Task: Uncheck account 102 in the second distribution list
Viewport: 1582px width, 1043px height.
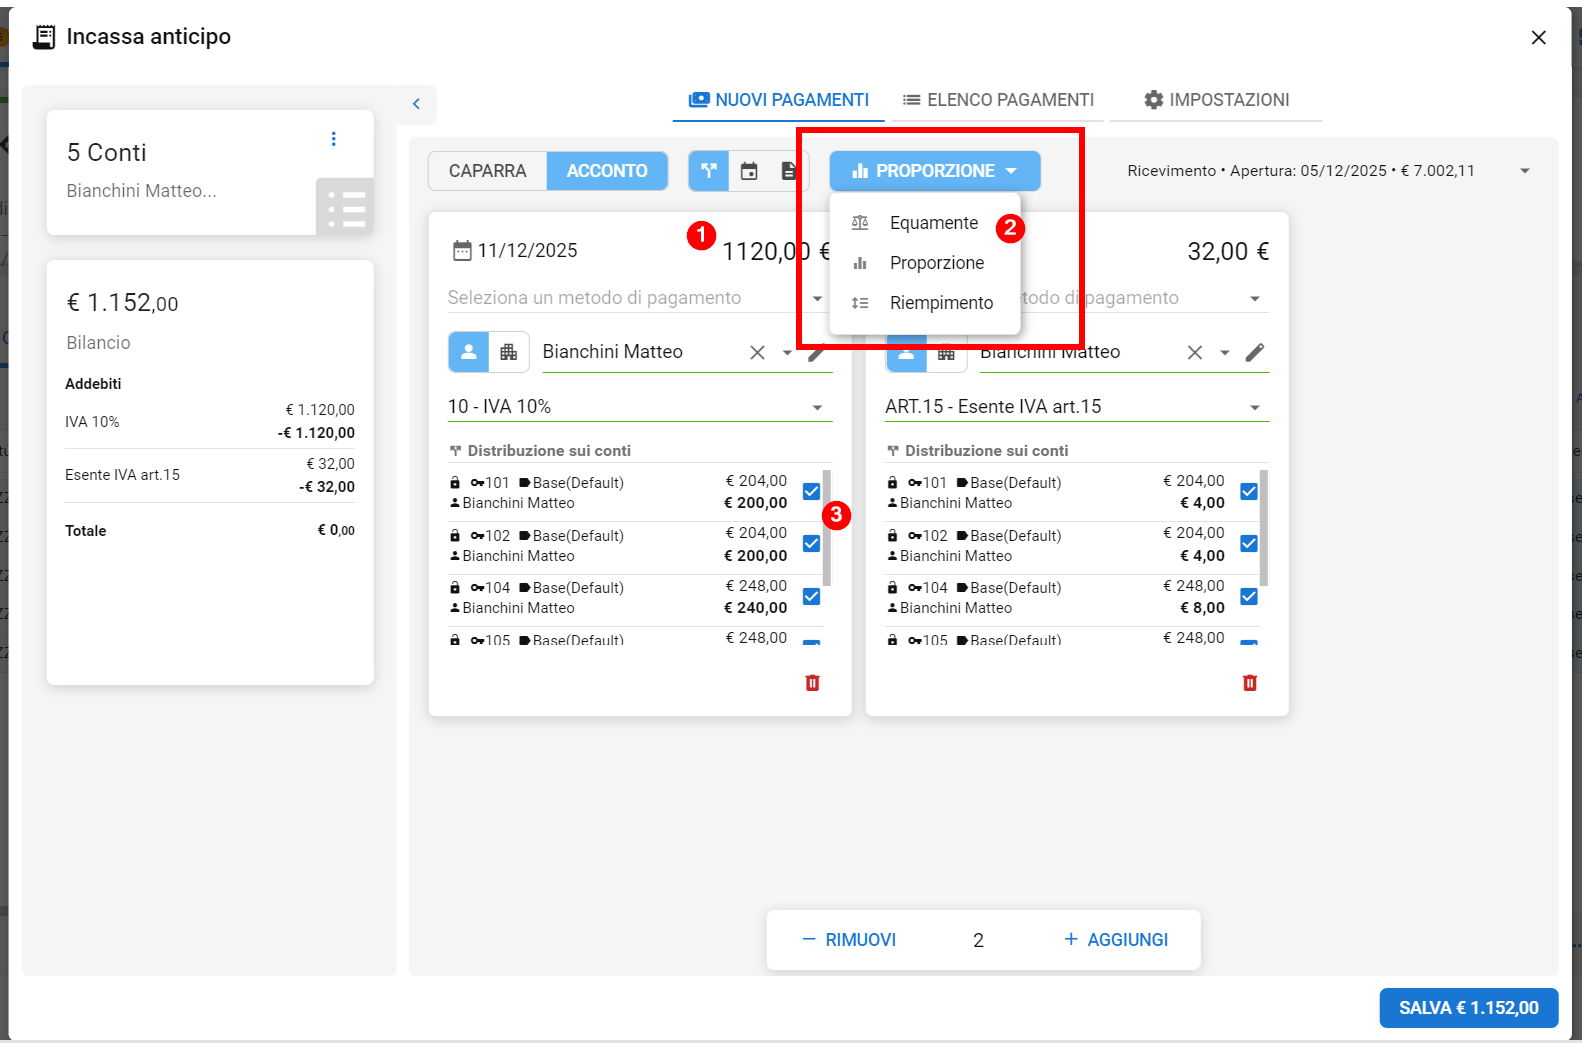Action: (x=1249, y=543)
